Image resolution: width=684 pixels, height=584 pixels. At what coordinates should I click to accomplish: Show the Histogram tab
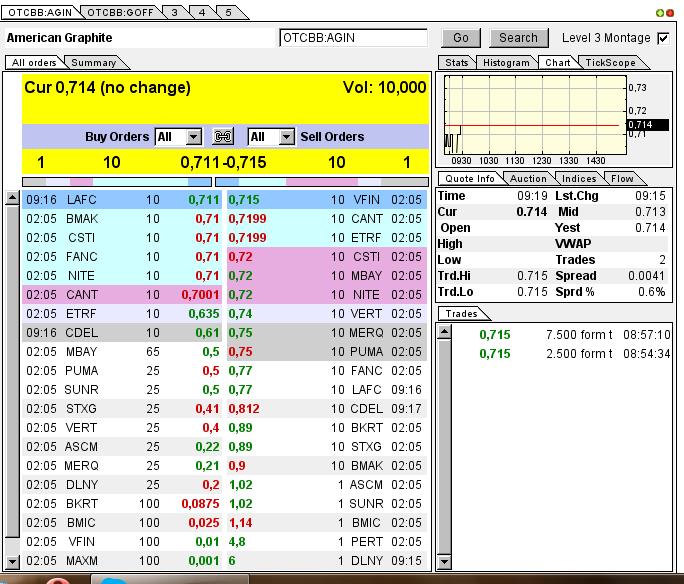tap(506, 63)
